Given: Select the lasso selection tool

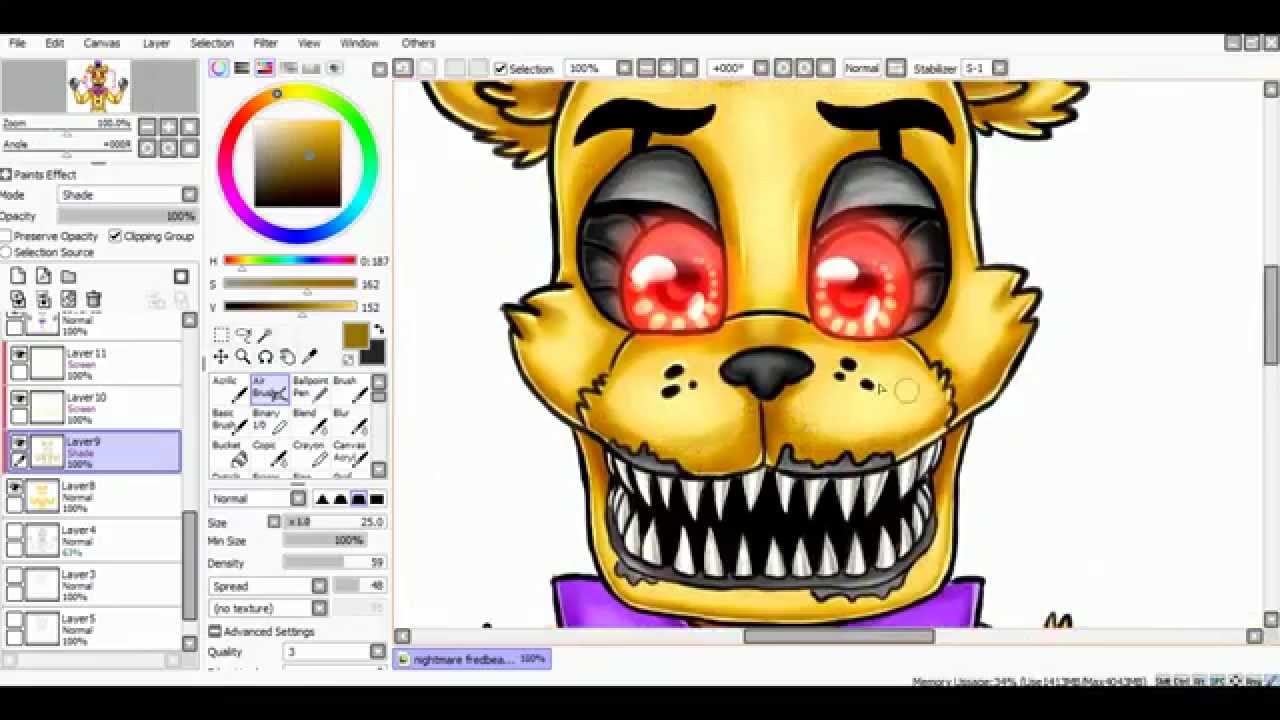Looking at the screenshot, I should pos(243,335).
